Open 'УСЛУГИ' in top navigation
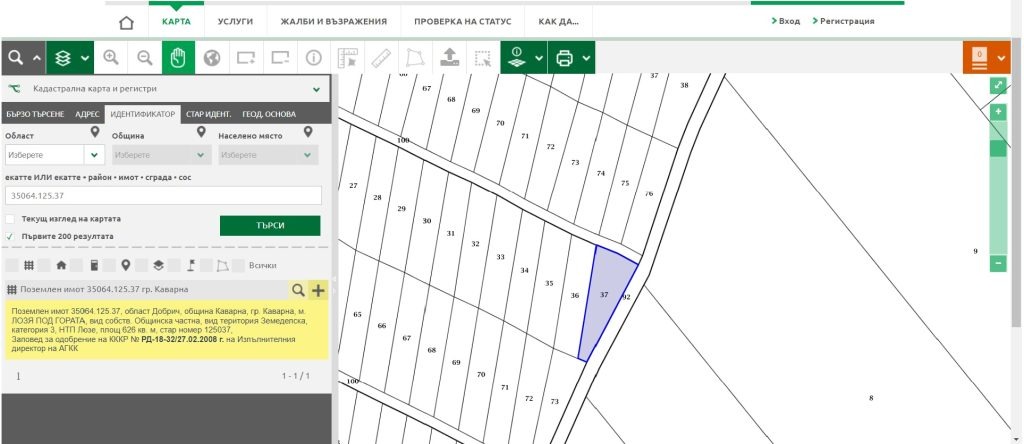The image size is (1024, 444). click(234, 21)
